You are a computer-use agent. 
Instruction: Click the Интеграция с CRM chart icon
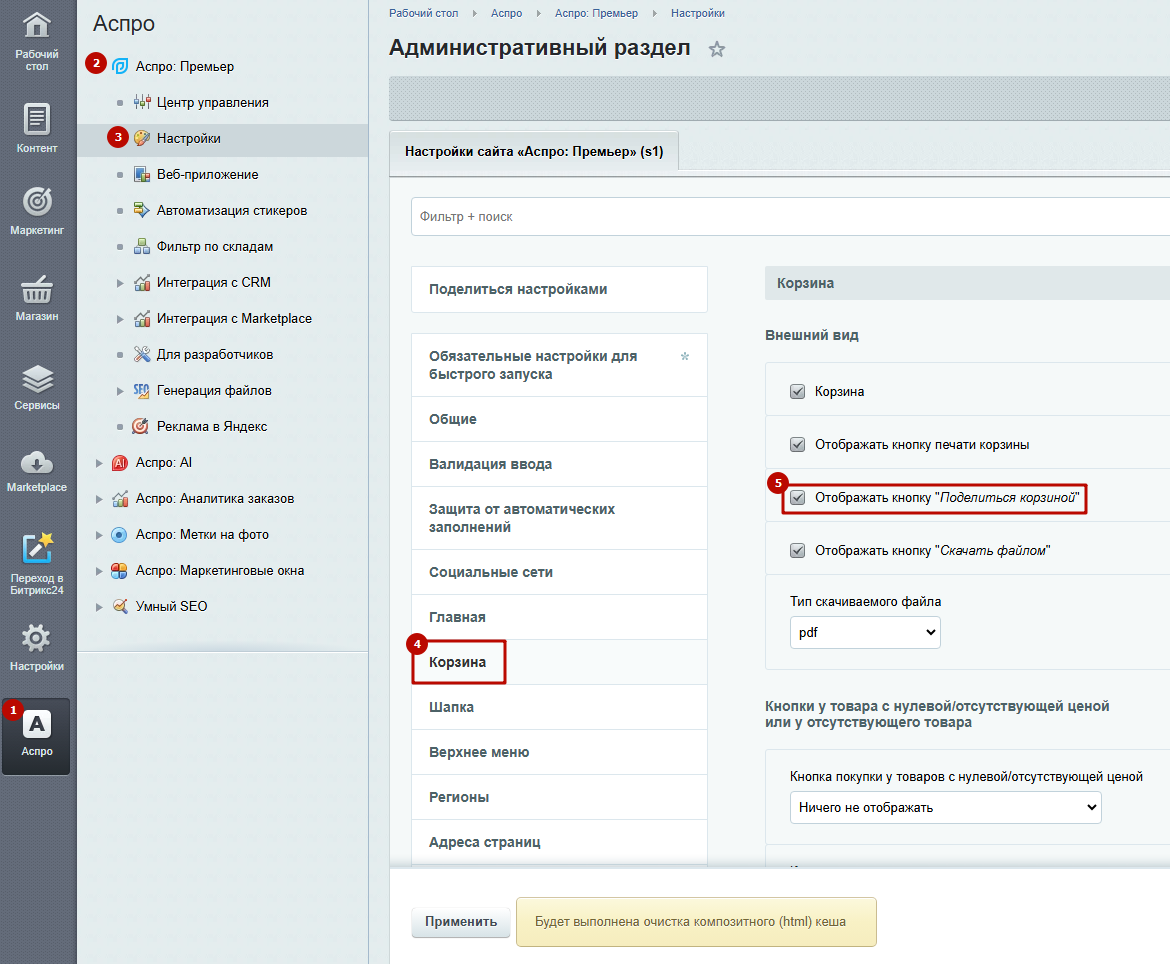point(142,283)
